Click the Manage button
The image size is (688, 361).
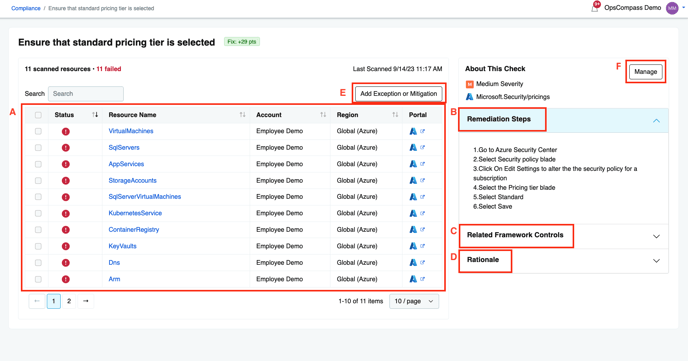click(645, 71)
